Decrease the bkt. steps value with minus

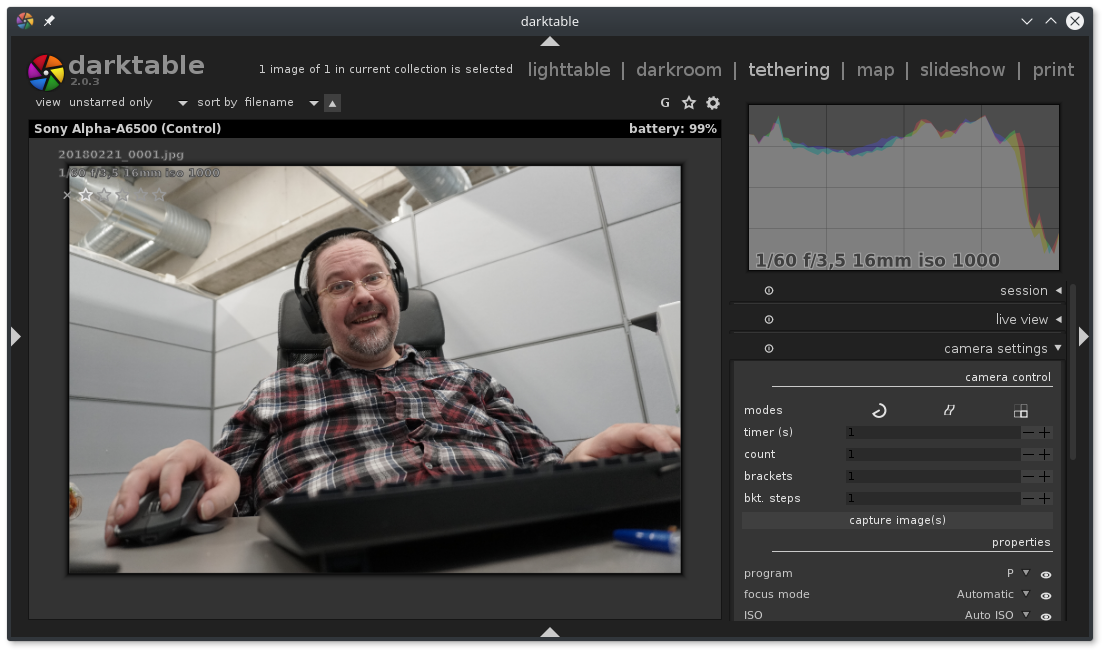[1028, 498]
